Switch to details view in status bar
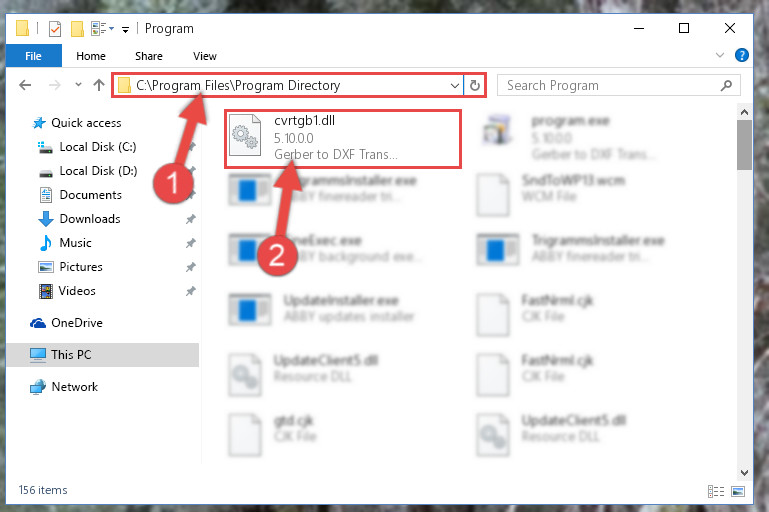This screenshot has height=512, width=769. click(716, 491)
